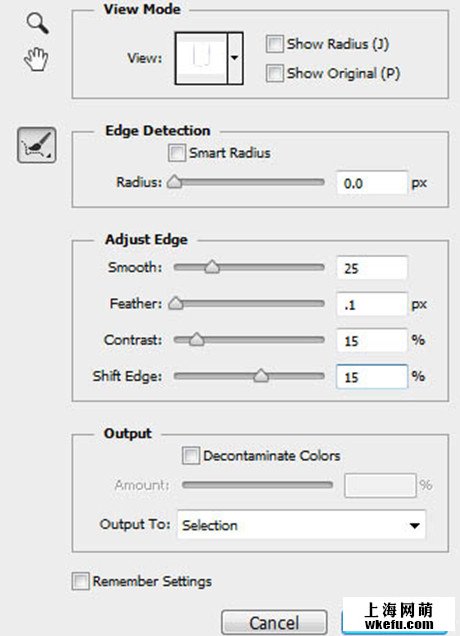The height and width of the screenshot is (636, 460).
Task: Click the Feather value input field
Action: [x=372, y=304]
